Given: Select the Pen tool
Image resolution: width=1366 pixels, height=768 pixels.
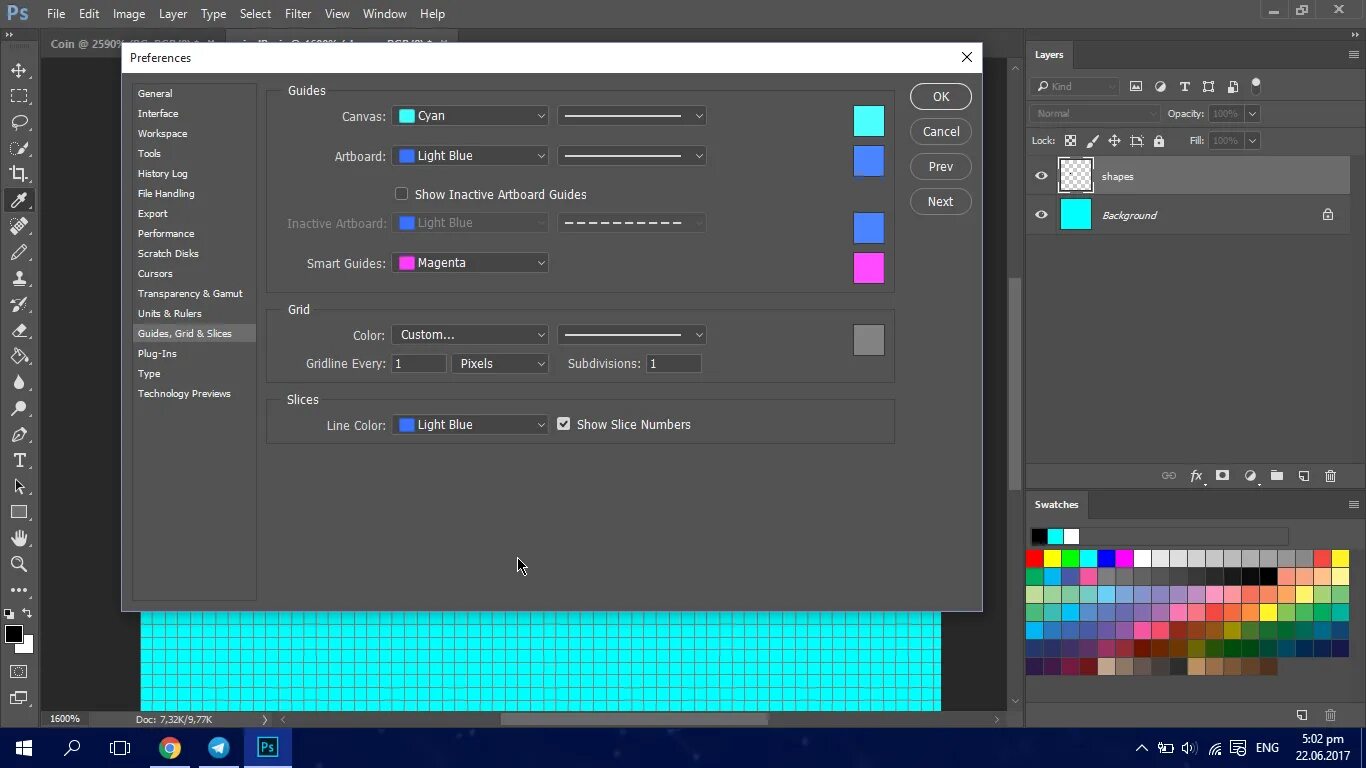Looking at the screenshot, I should coord(18,434).
